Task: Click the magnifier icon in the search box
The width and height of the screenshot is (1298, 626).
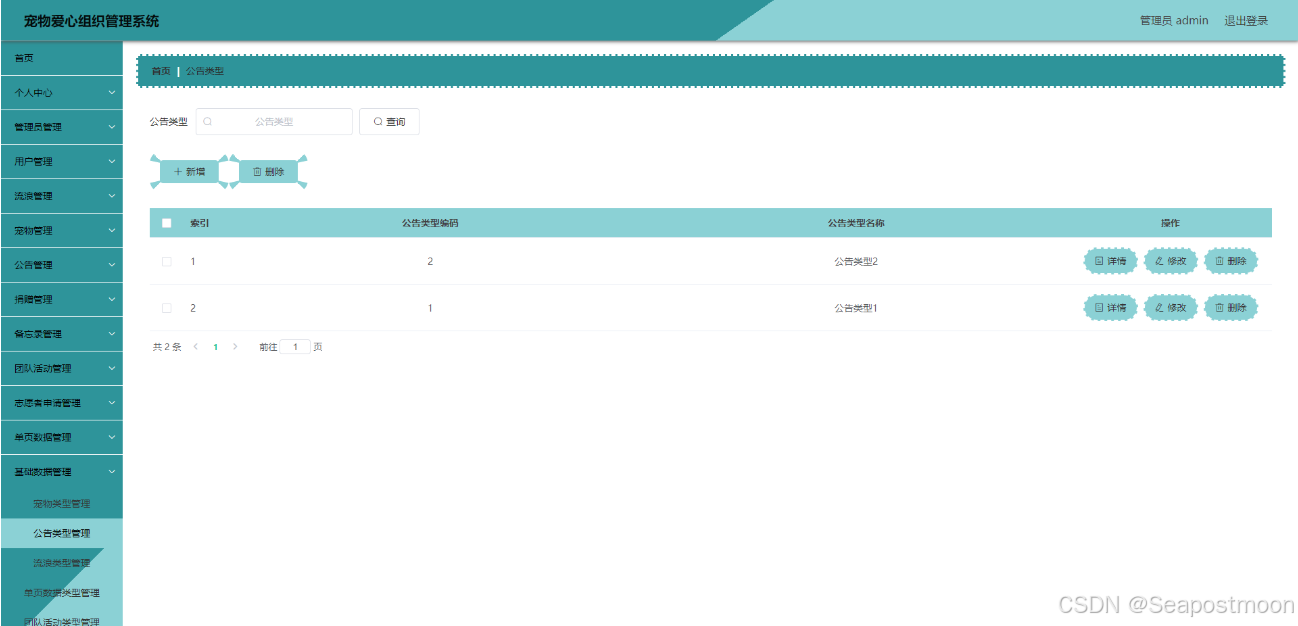Action: pyautogui.click(x=207, y=120)
